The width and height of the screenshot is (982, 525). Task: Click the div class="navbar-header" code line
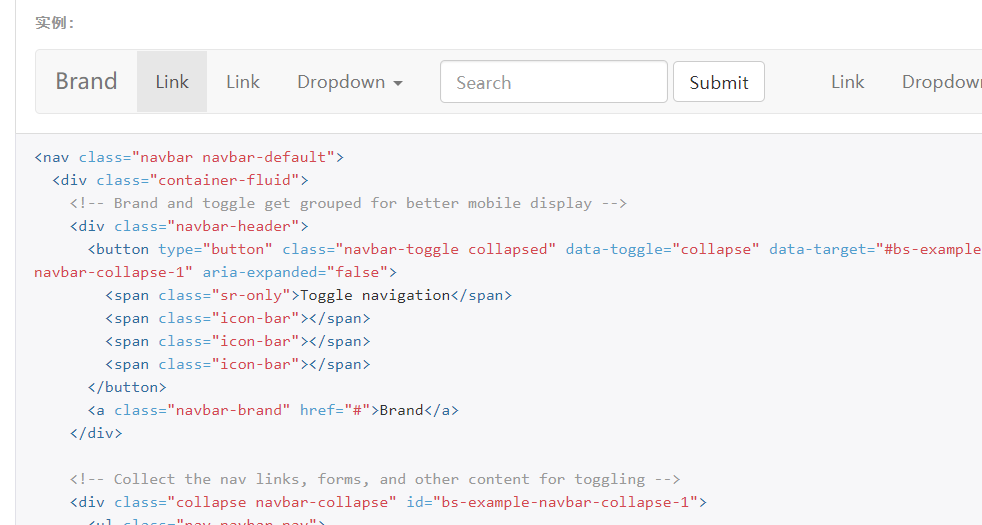[x=189, y=226]
